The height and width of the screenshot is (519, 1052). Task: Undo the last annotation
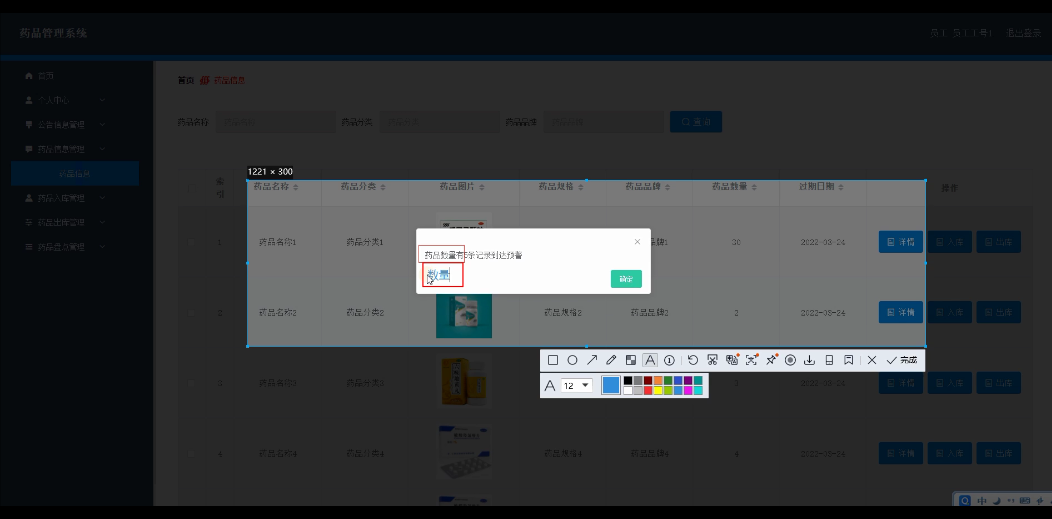pyautogui.click(x=693, y=360)
